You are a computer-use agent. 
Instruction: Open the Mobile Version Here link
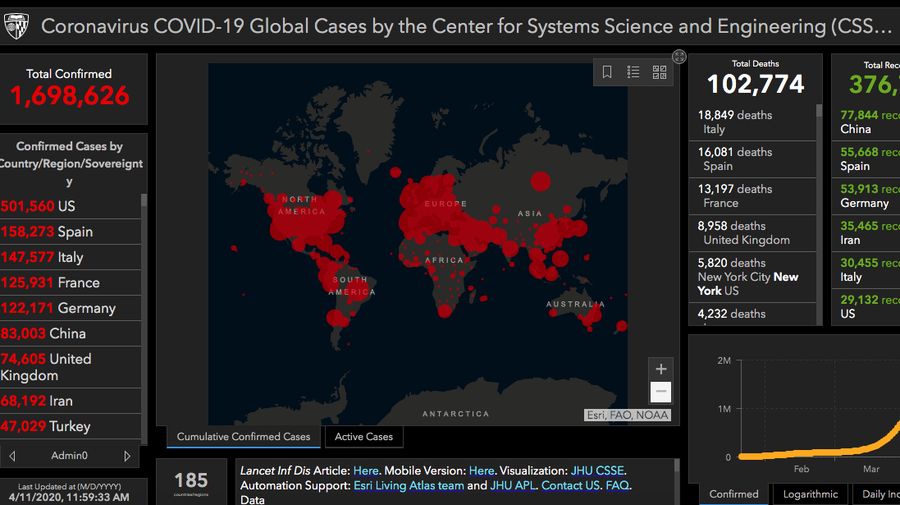pos(482,471)
